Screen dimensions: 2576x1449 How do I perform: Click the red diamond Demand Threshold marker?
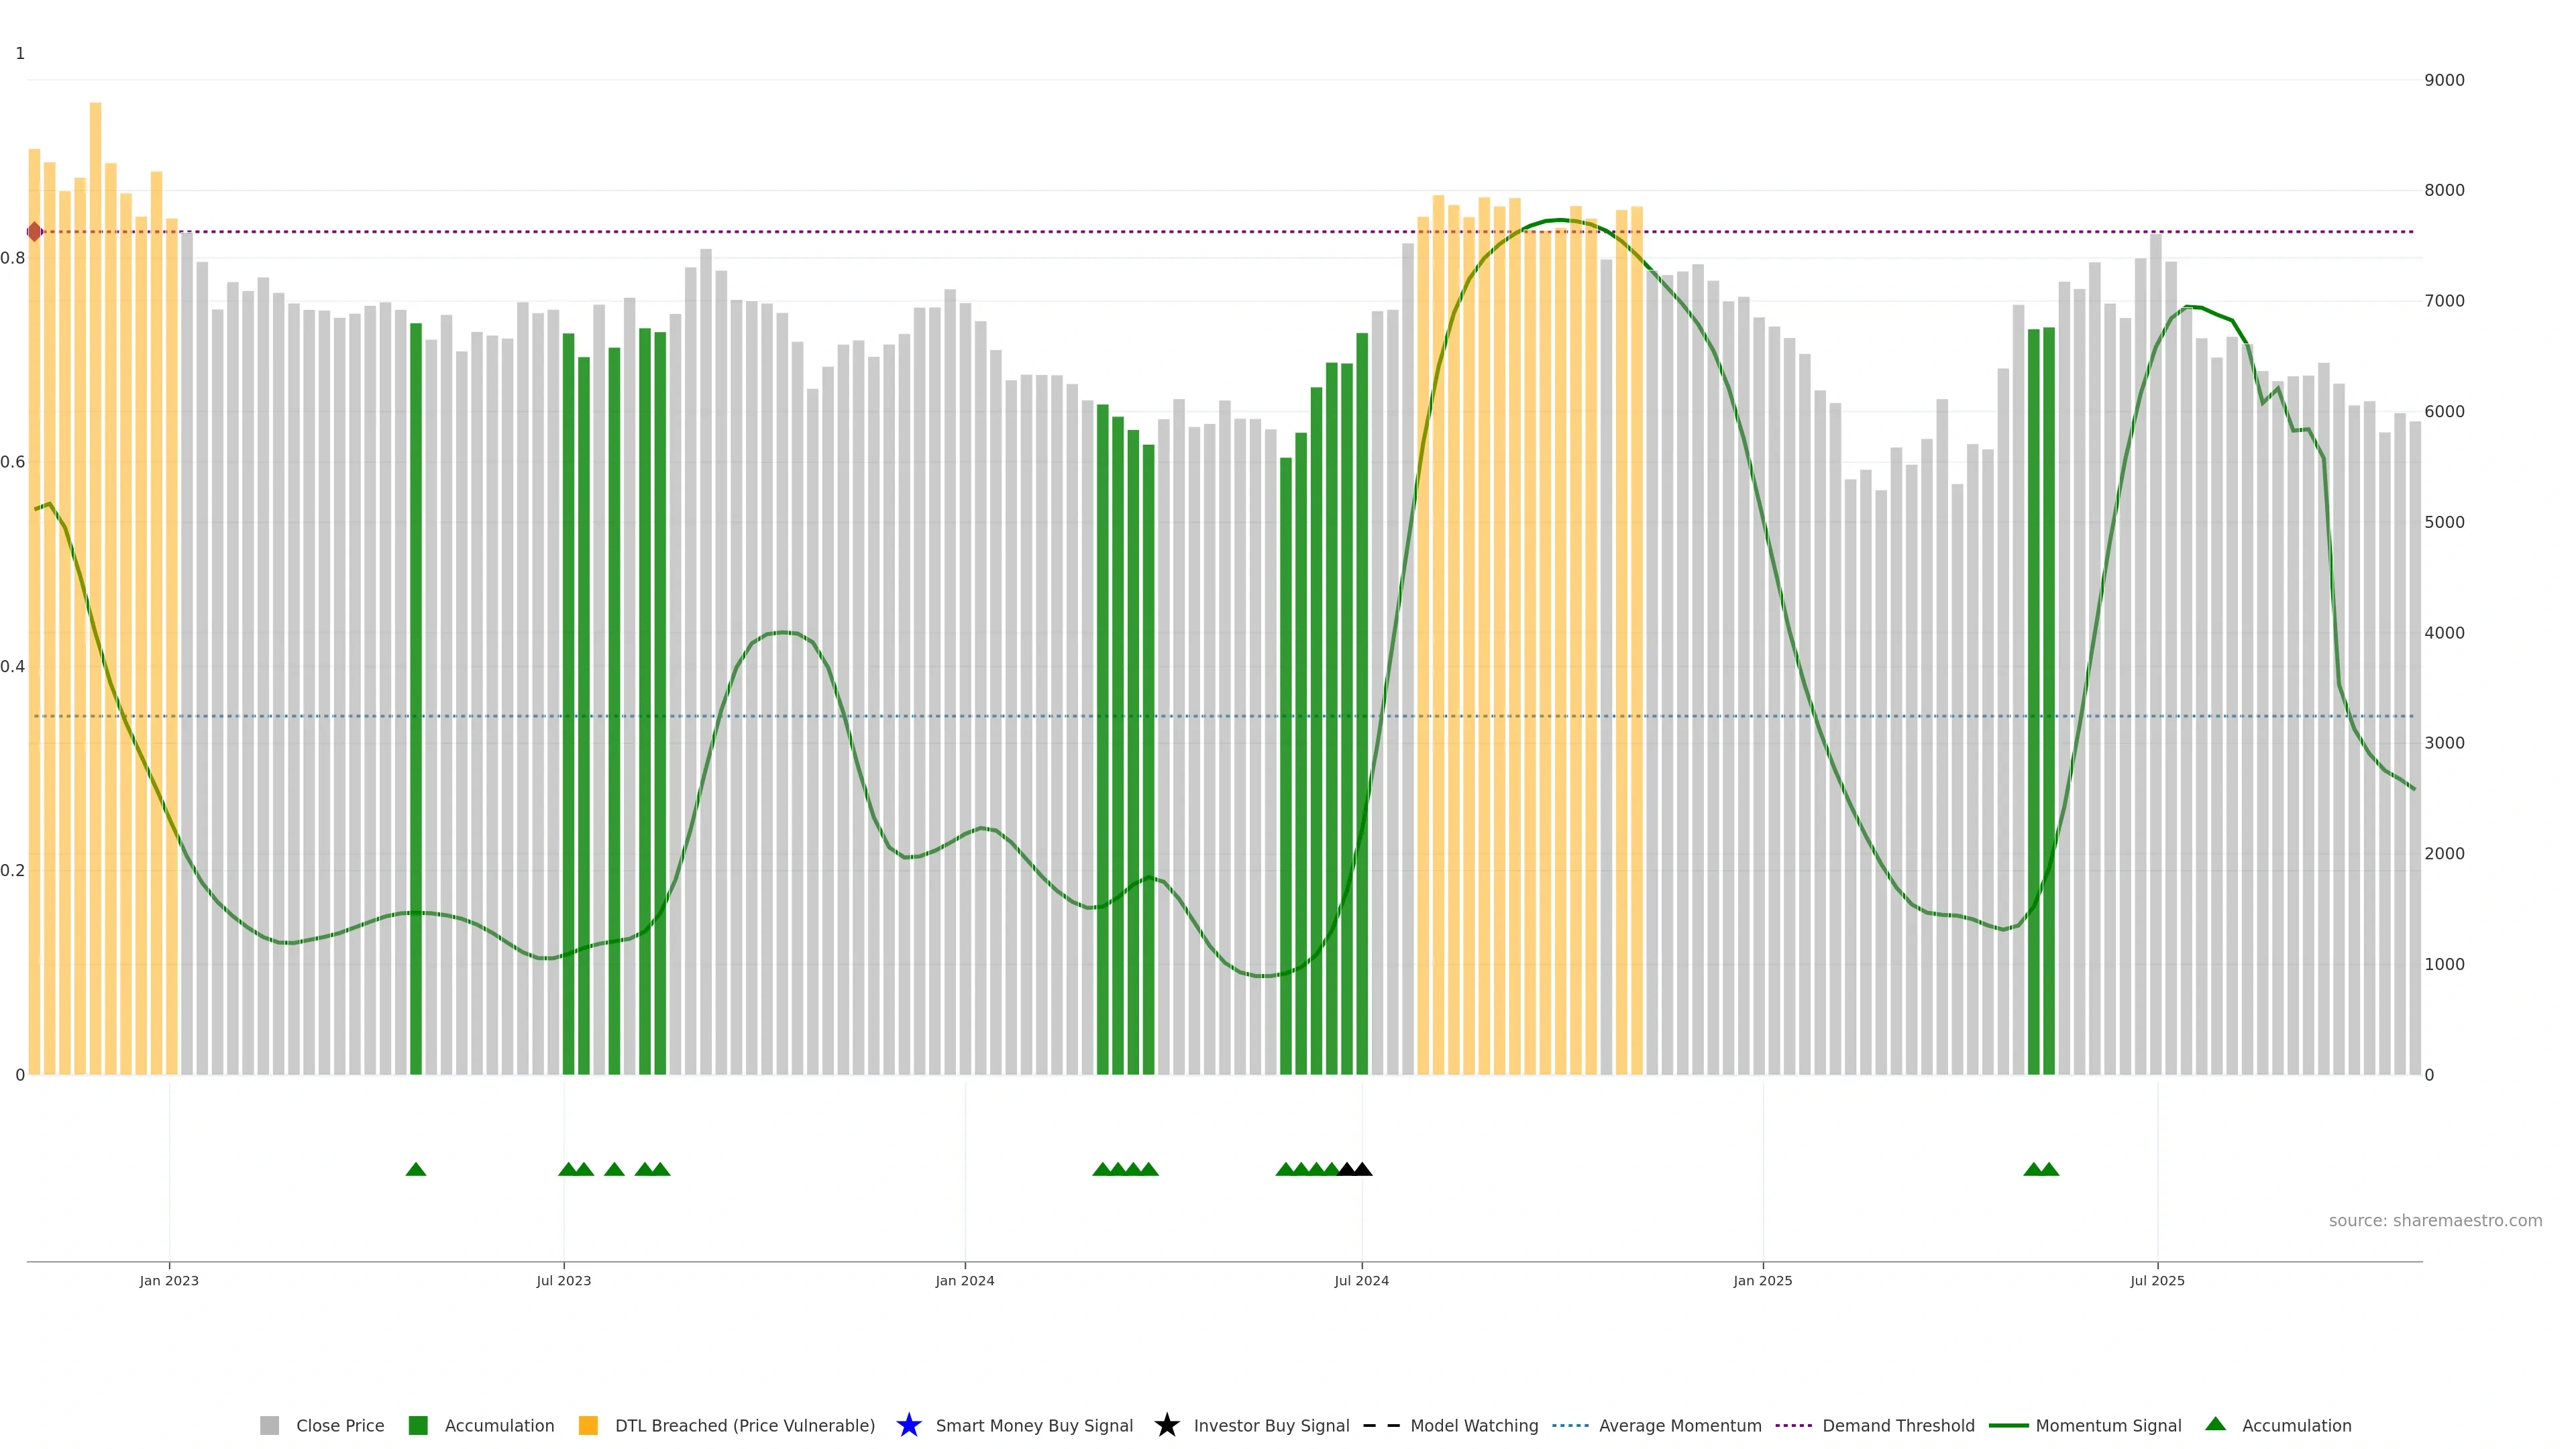click(x=35, y=232)
